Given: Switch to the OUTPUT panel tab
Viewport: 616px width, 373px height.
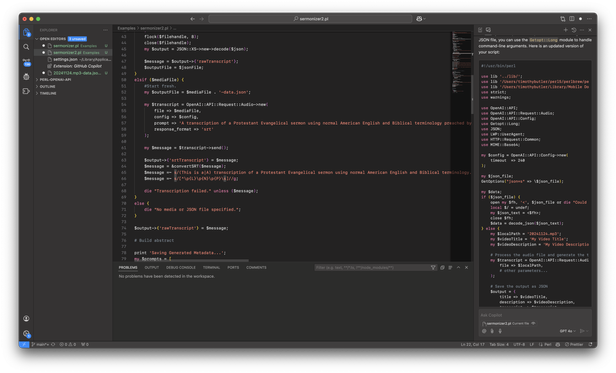Looking at the screenshot, I should tap(152, 267).
